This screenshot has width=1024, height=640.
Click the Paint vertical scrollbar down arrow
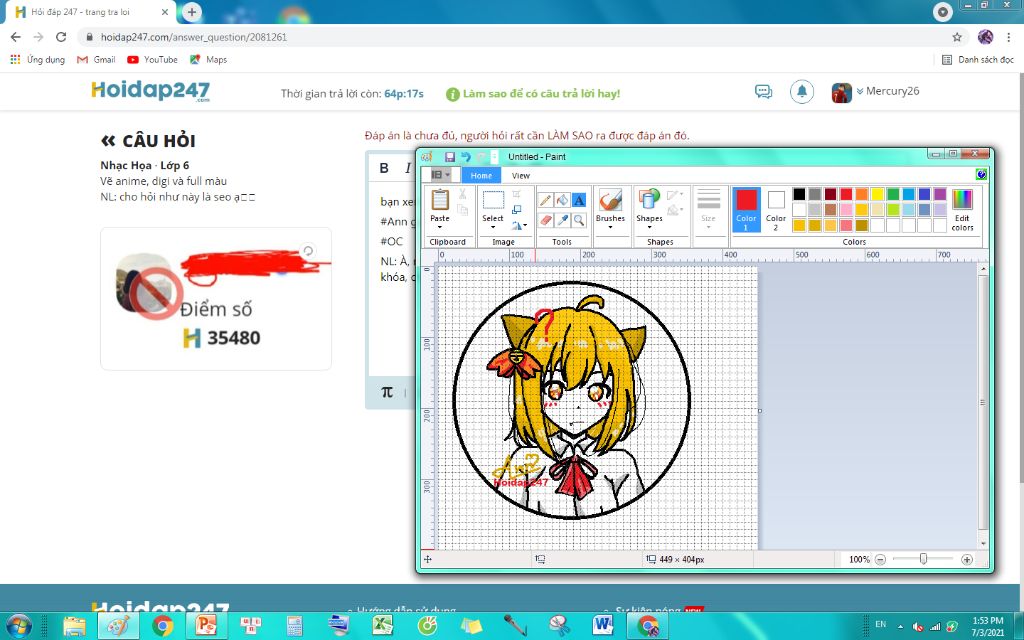tap(983, 543)
